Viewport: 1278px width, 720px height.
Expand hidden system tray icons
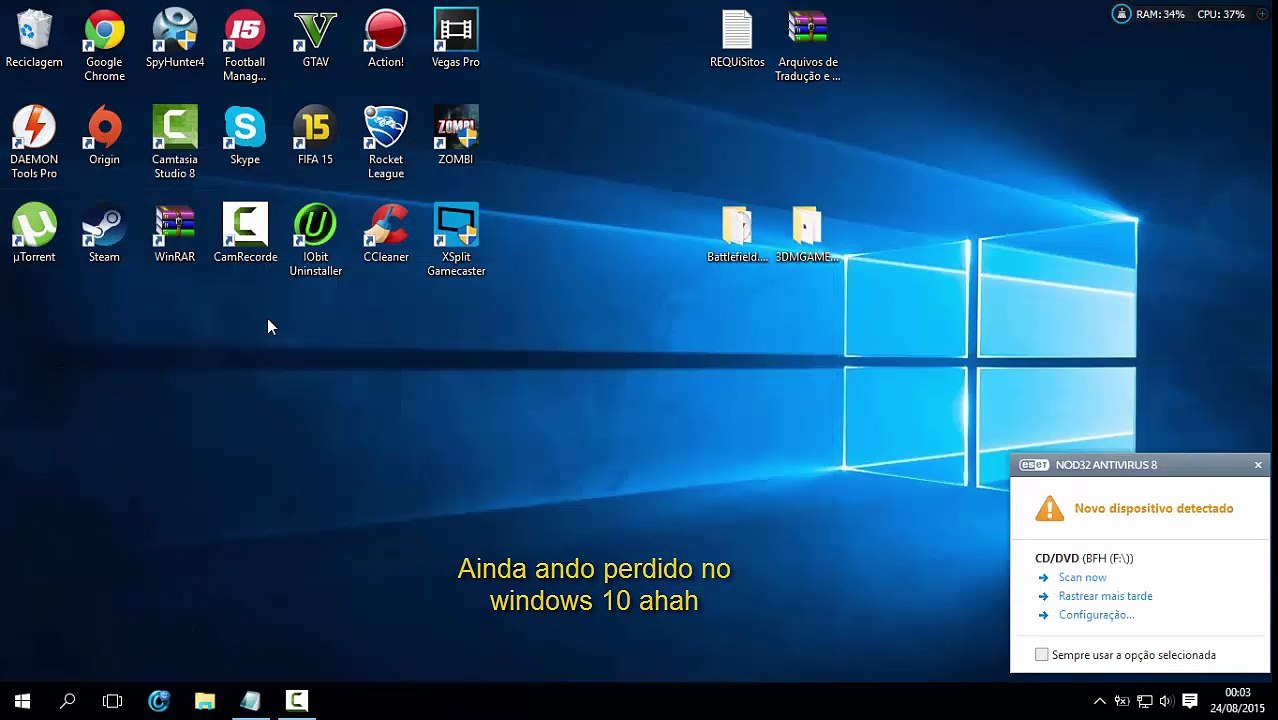[x=1099, y=701]
